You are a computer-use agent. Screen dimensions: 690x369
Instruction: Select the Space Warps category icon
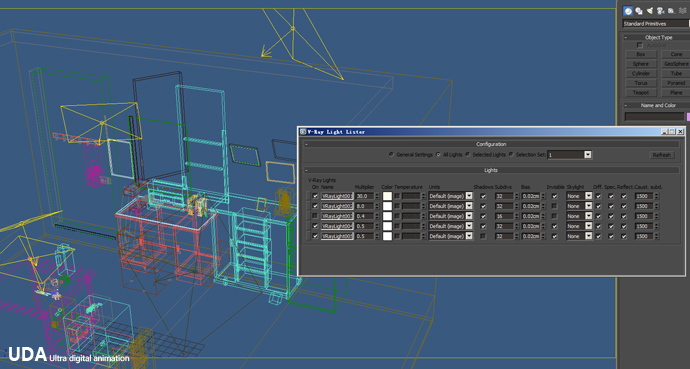pos(682,11)
